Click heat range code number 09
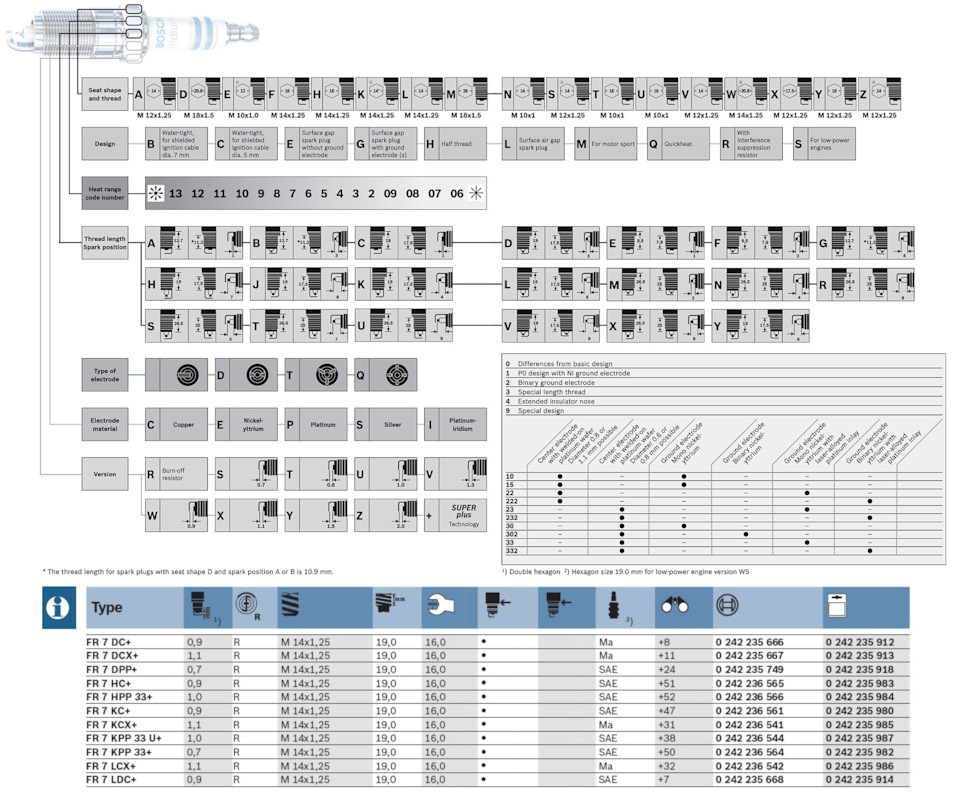 390,193
